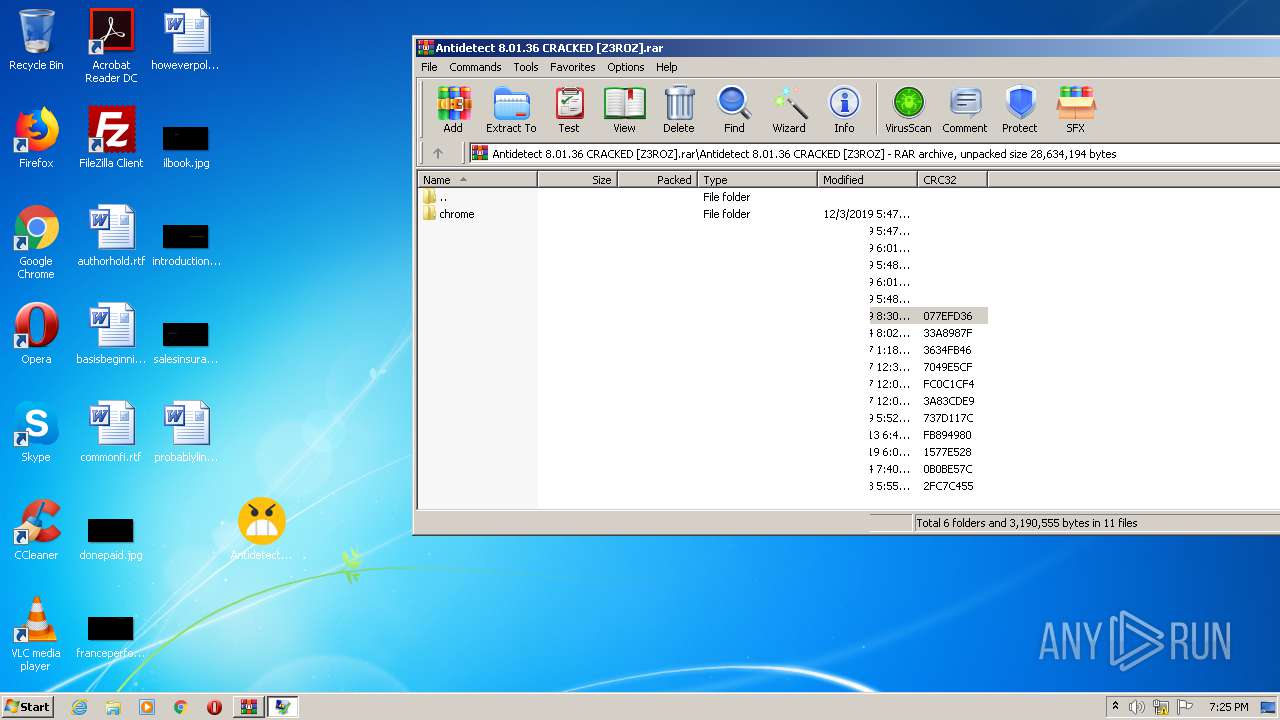Click the Test archive icon
The width and height of the screenshot is (1280, 720).
pyautogui.click(x=569, y=109)
